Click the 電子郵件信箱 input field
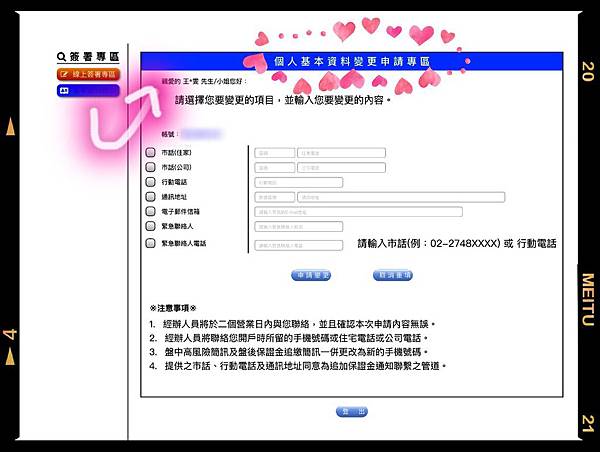 (x=359, y=212)
